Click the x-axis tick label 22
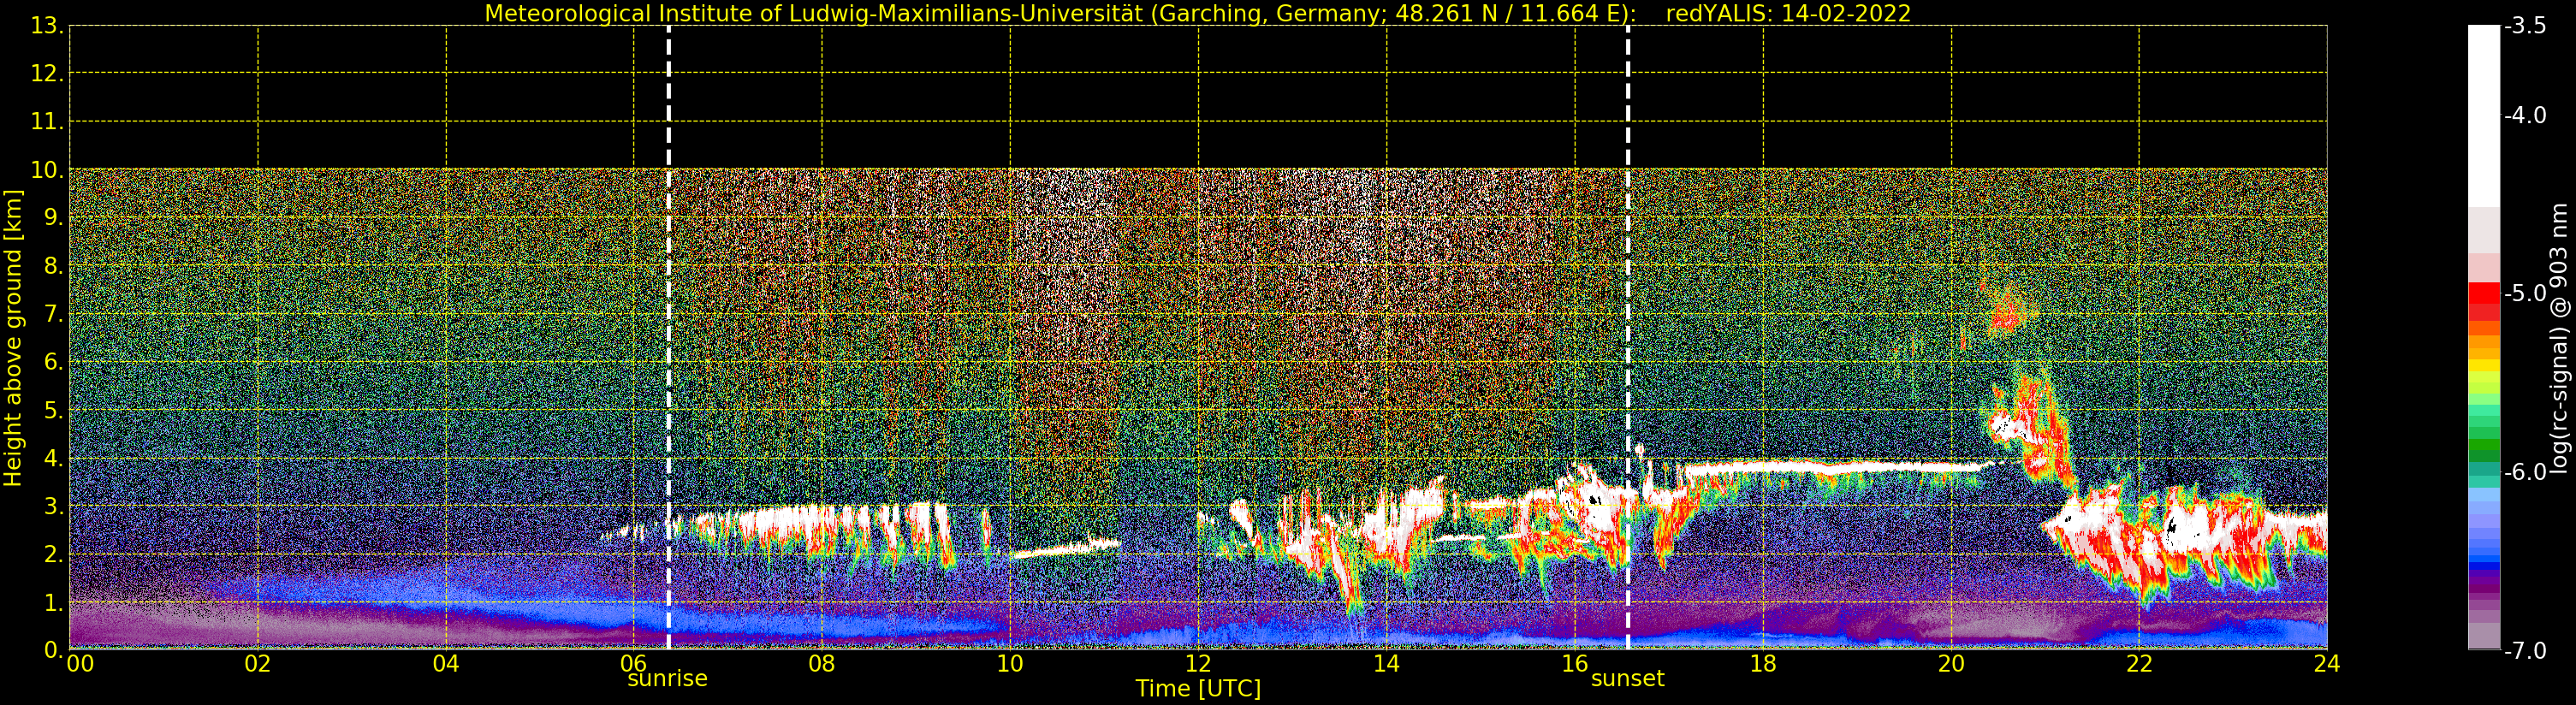Screen dimensions: 2576x705 pos(2139,664)
